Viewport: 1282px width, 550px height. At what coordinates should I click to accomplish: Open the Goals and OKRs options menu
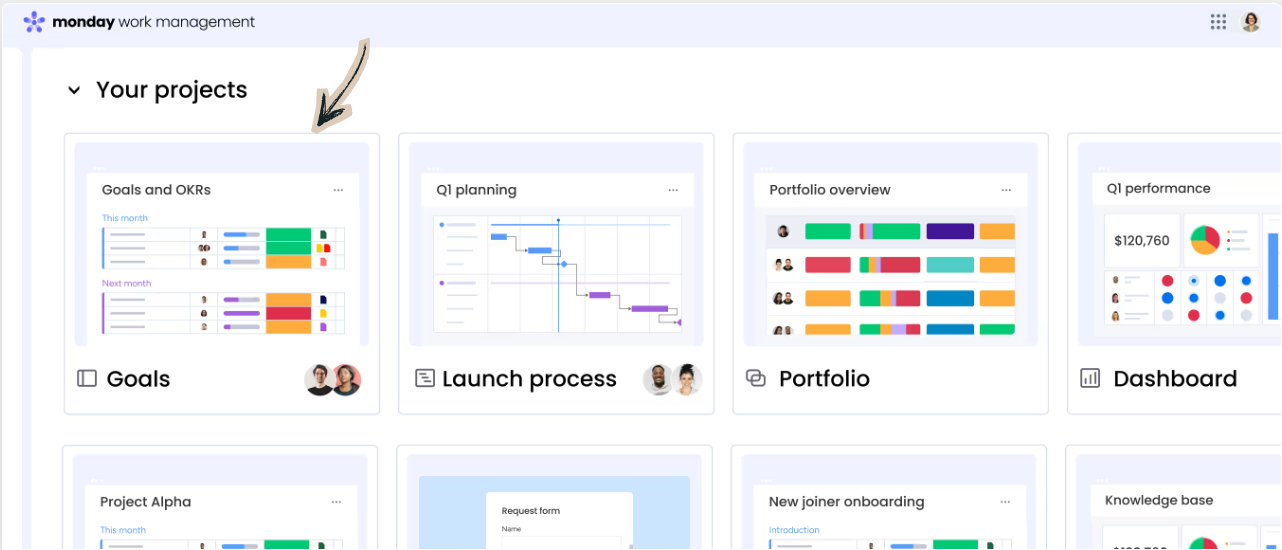(338, 190)
